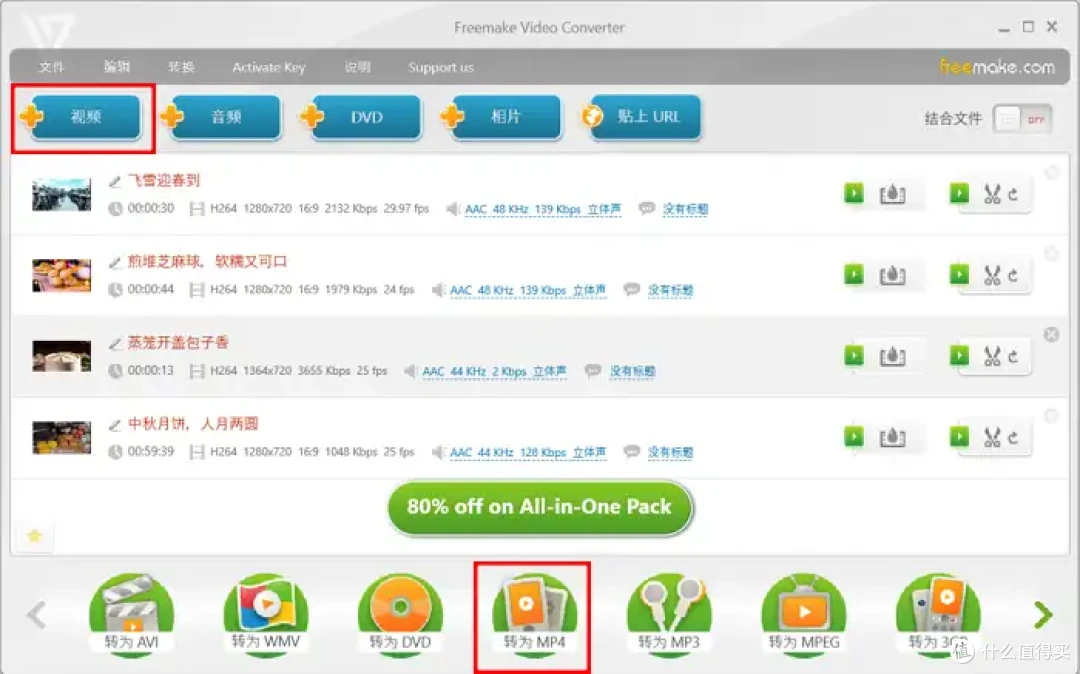The image size is (1080, 674).
Task: Remove 蒸笼开盖包子香 with its X icon
Action: 1051,335
